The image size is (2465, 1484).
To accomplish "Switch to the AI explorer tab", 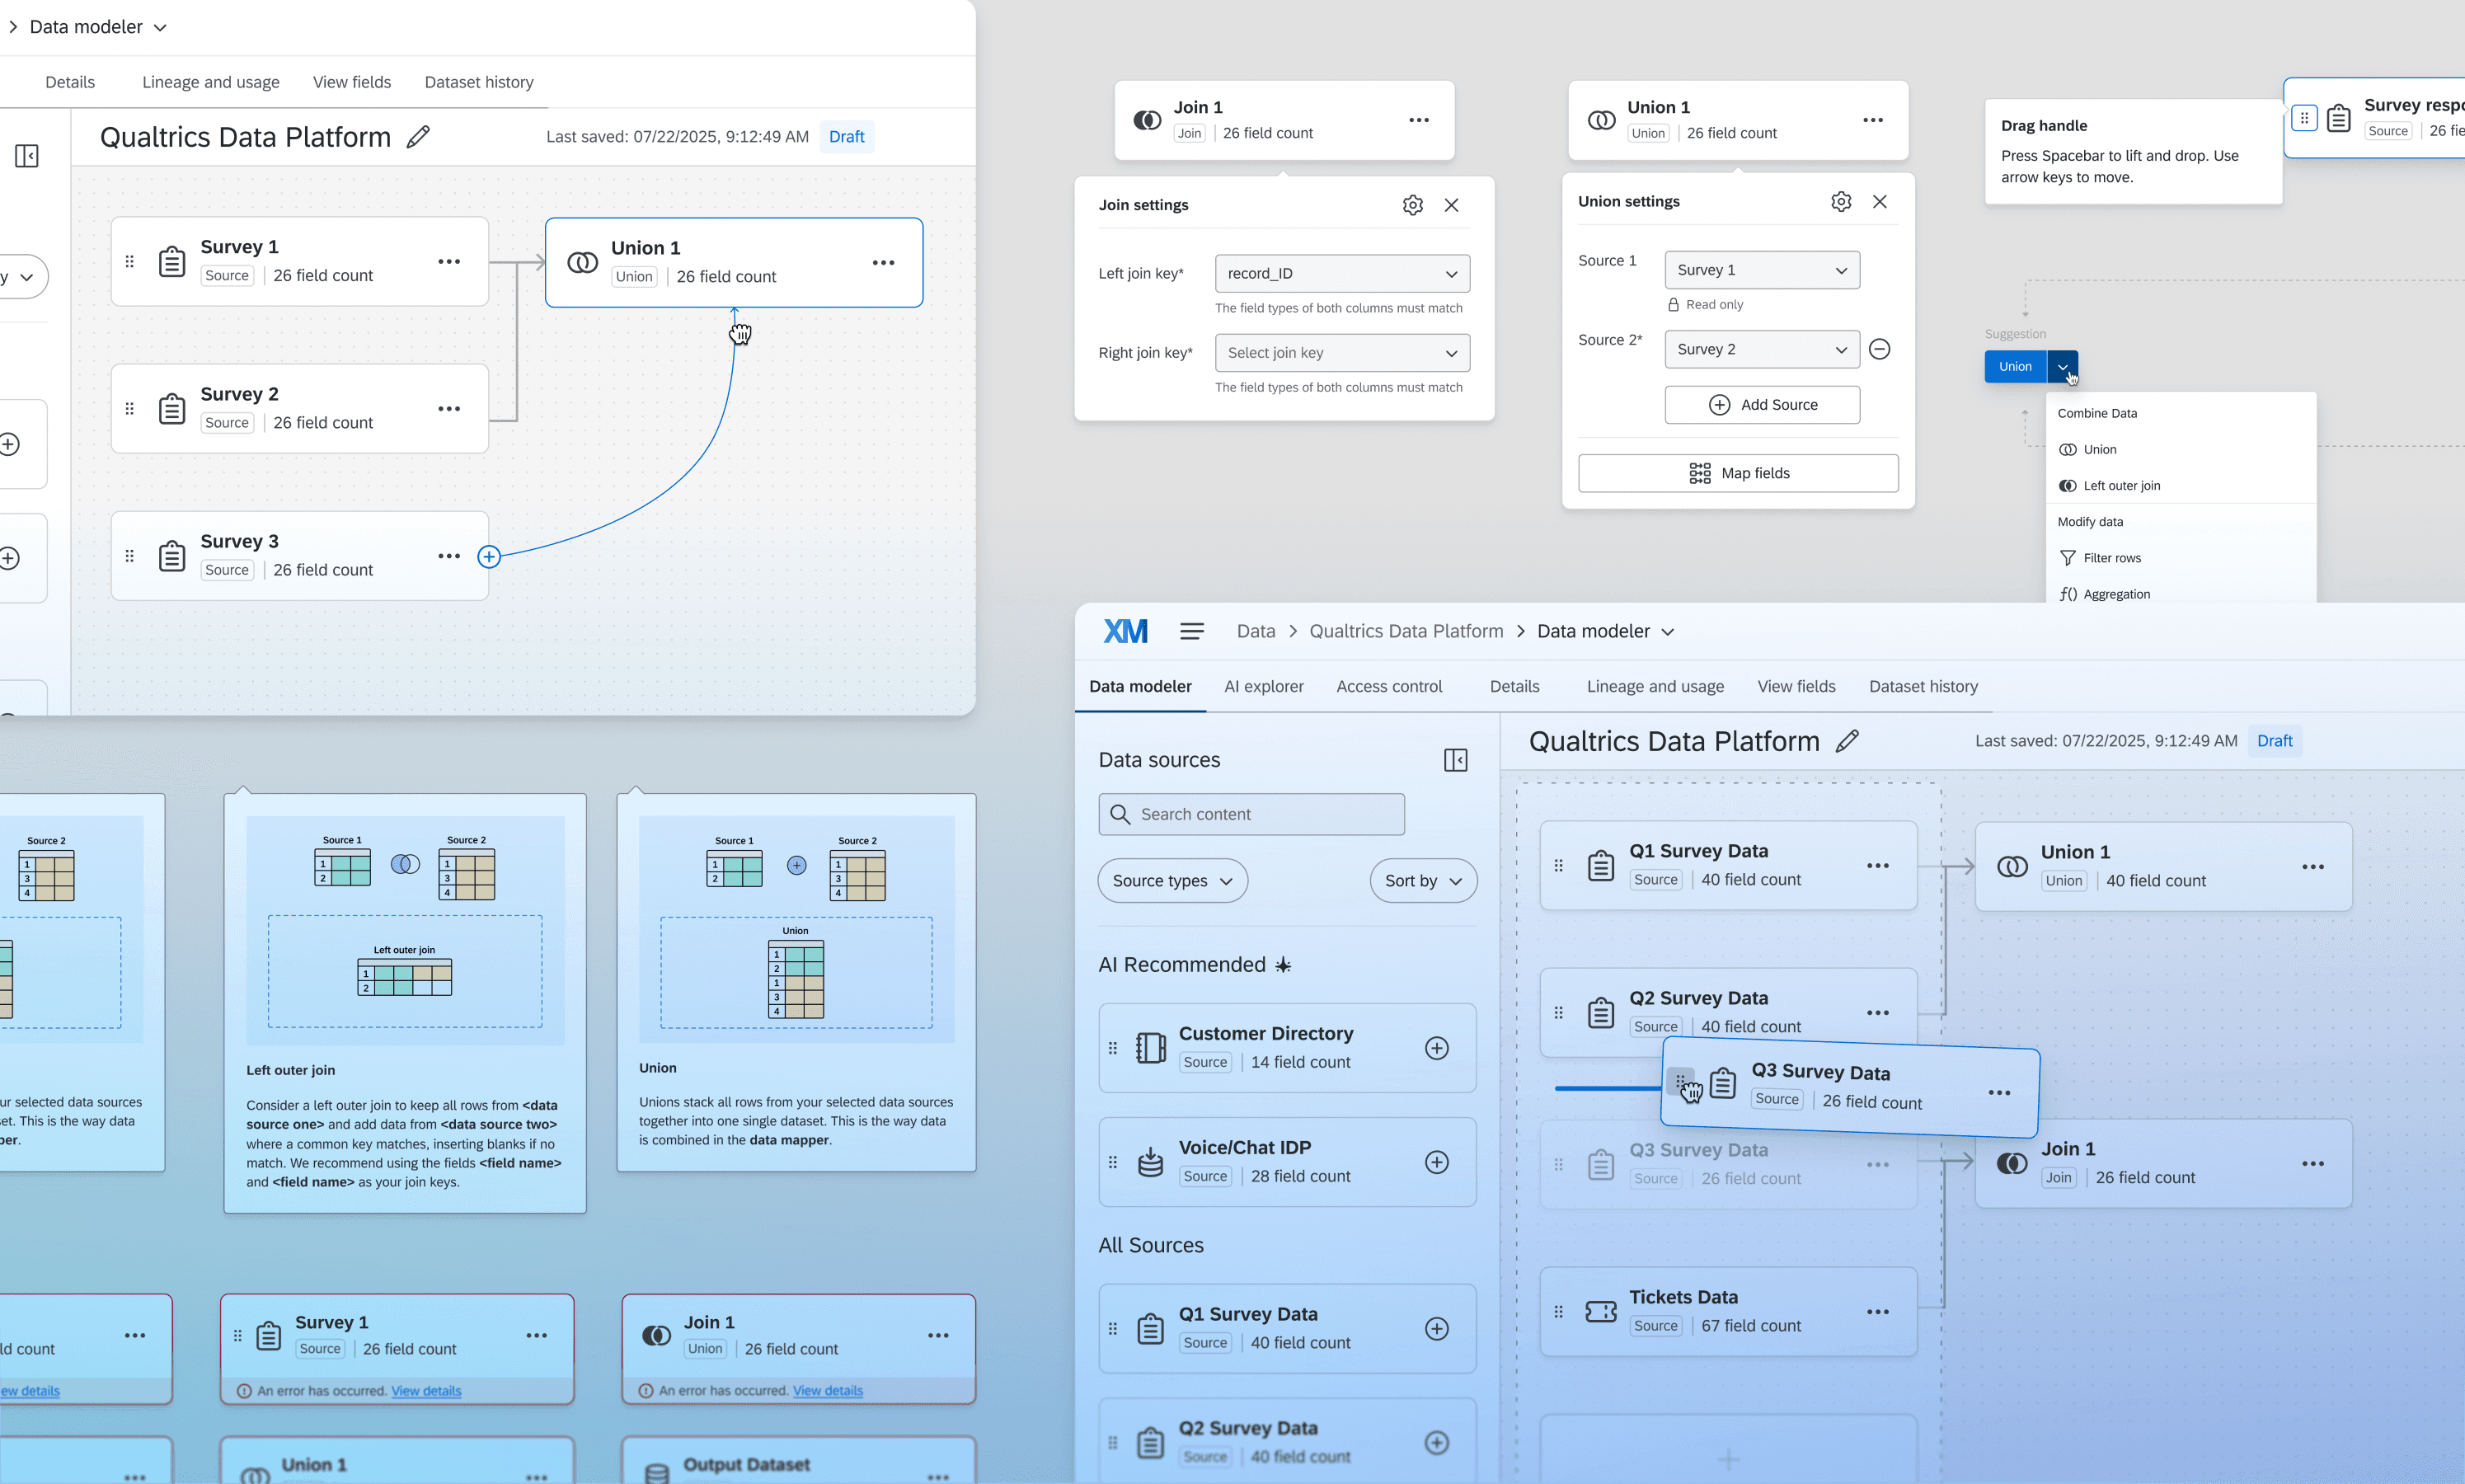I will click(x=1263, y=686).
